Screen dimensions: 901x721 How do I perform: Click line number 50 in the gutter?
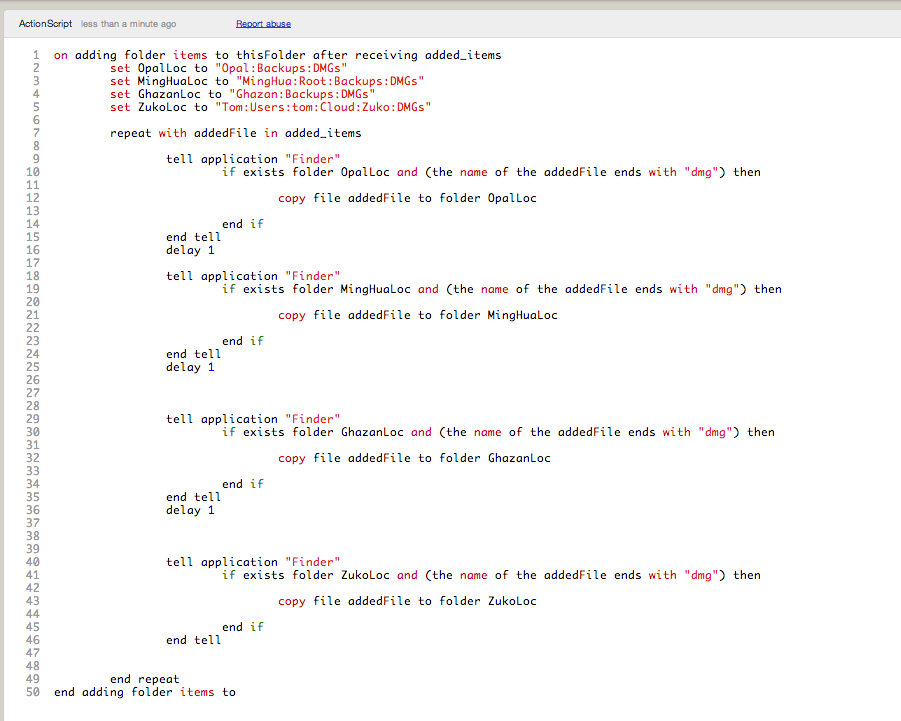(x=33, y=692)
